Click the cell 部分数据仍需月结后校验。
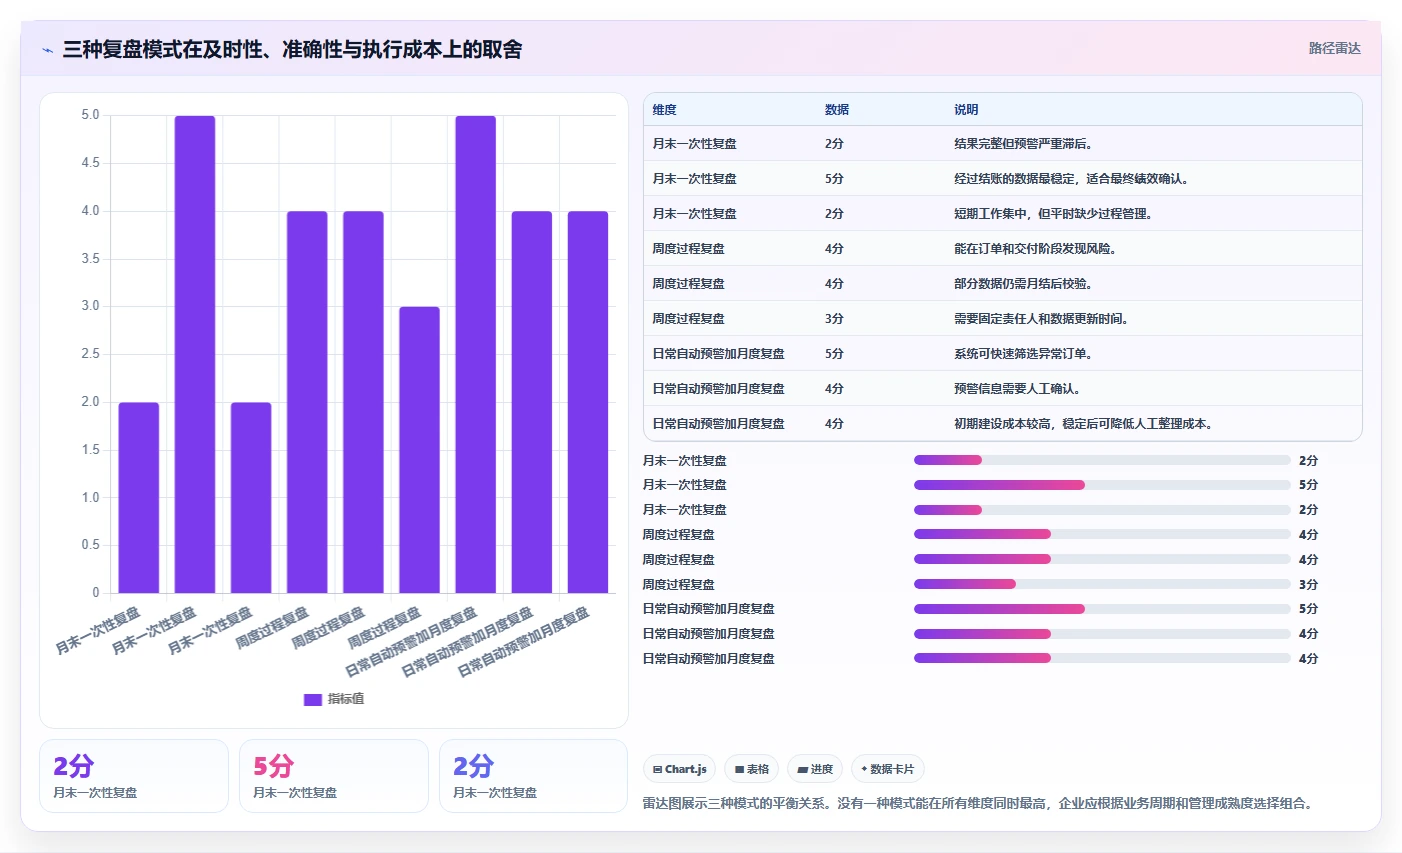 (1023, 284)
